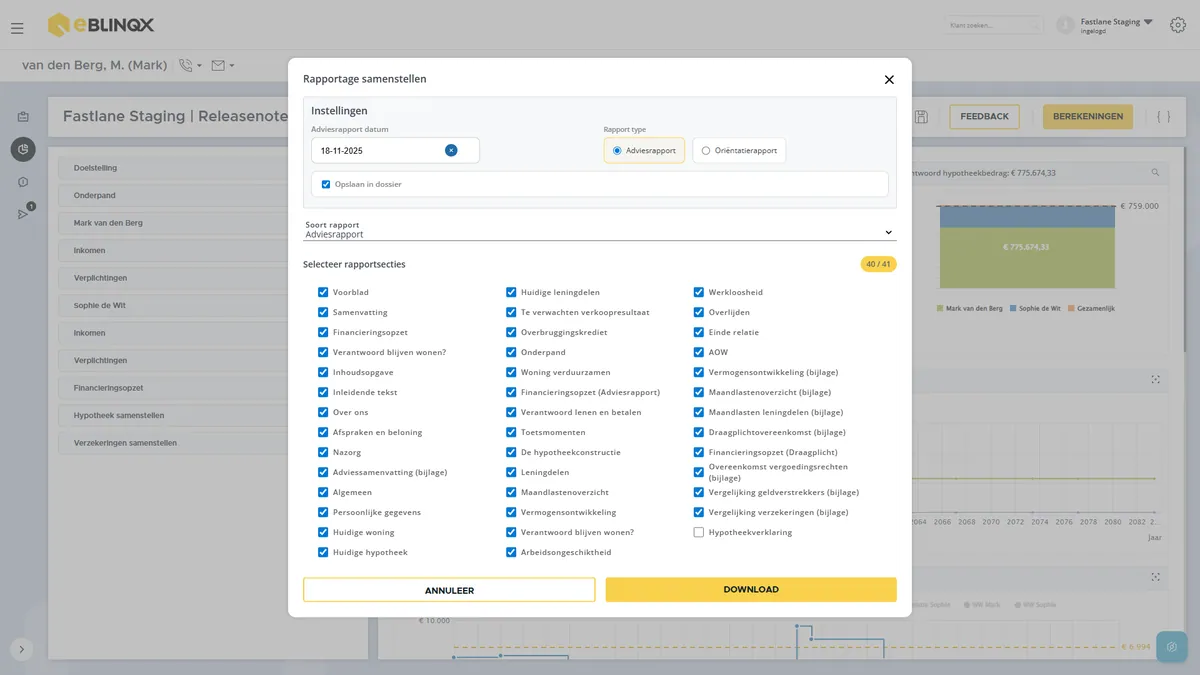Select the pie chart icon in the sidebar
This screenshot has height=675, width=1200.
pos(23,150)
